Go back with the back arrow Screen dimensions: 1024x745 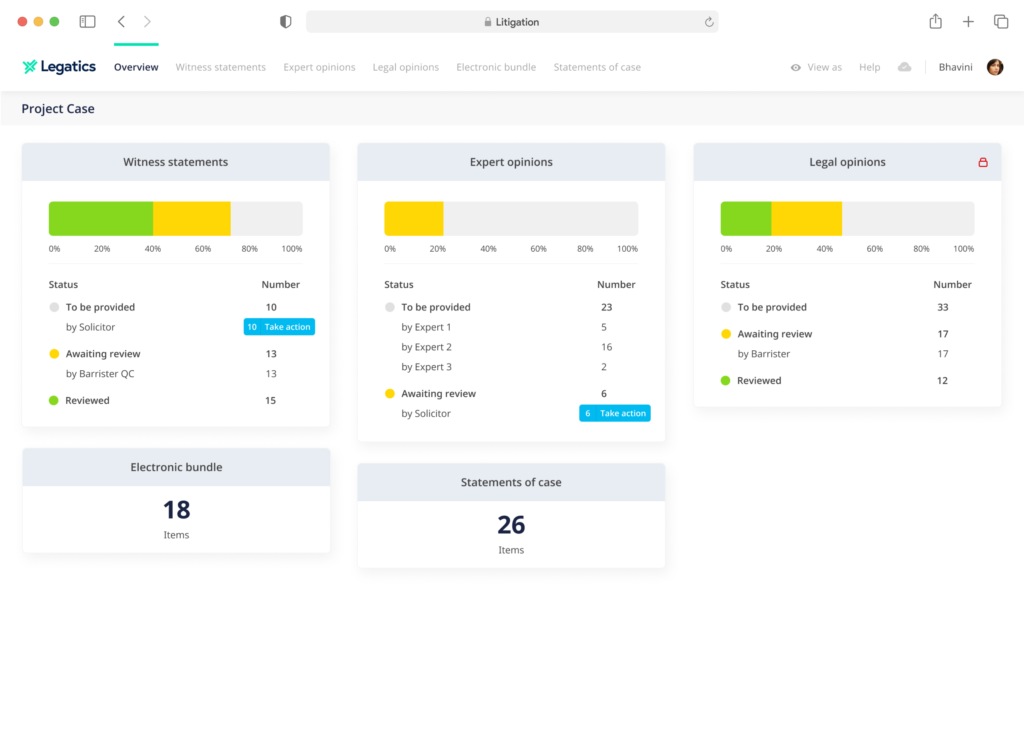click(121, 22)
